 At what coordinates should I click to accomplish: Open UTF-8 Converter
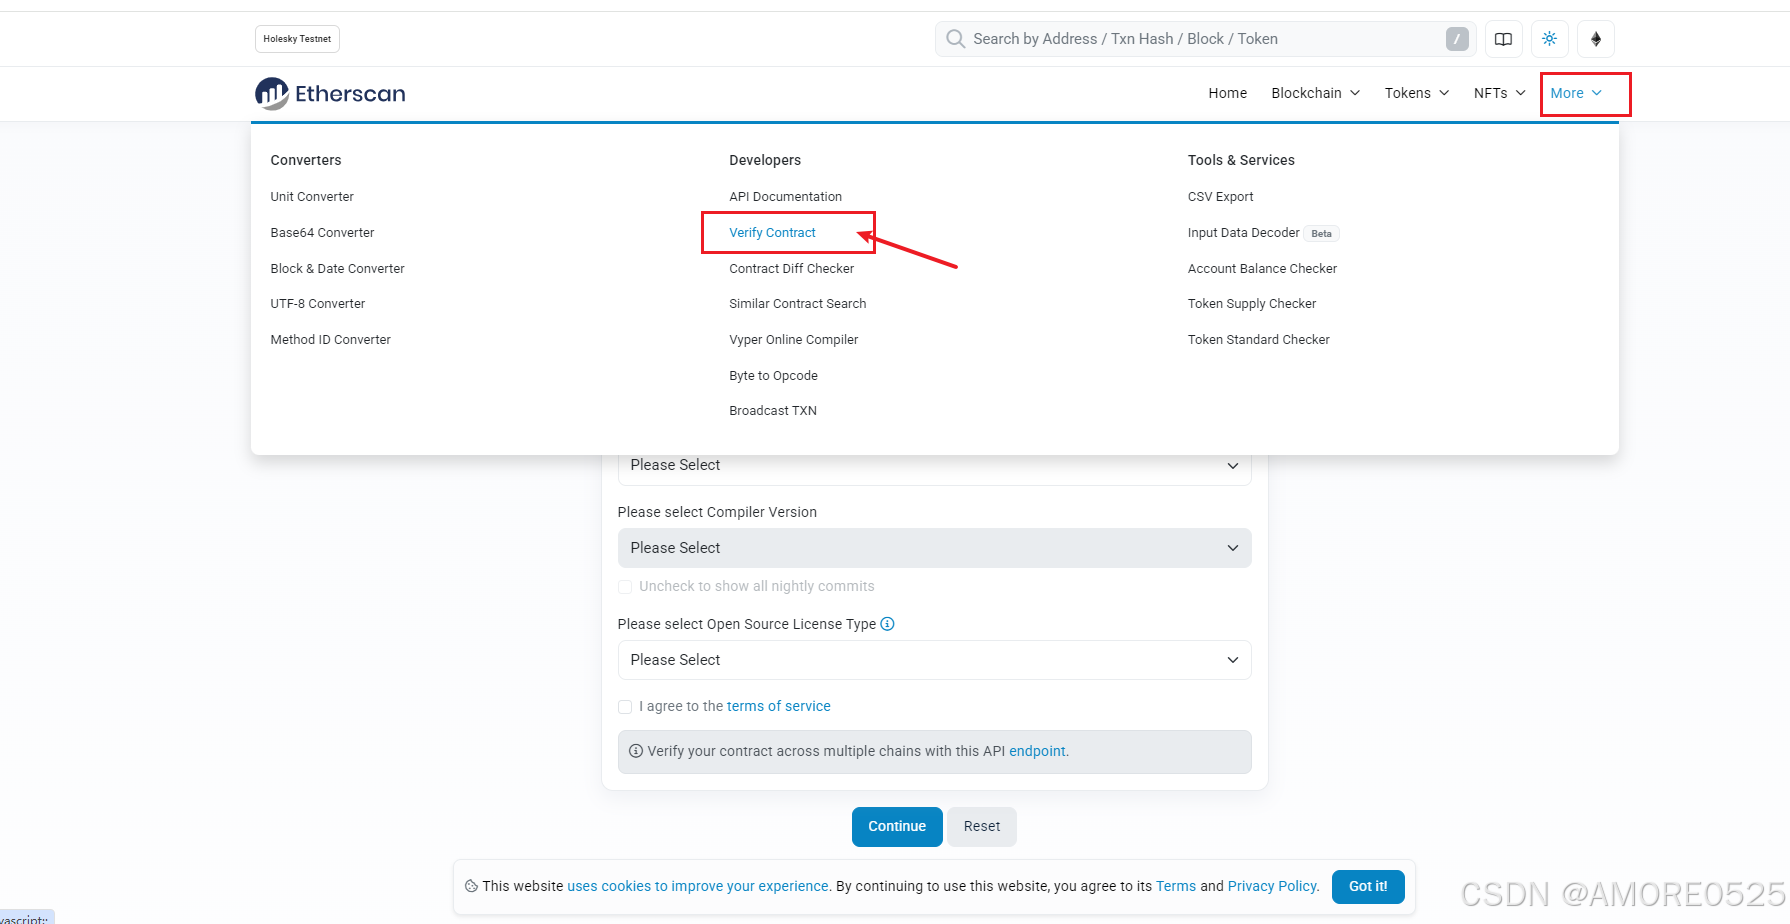317,304
